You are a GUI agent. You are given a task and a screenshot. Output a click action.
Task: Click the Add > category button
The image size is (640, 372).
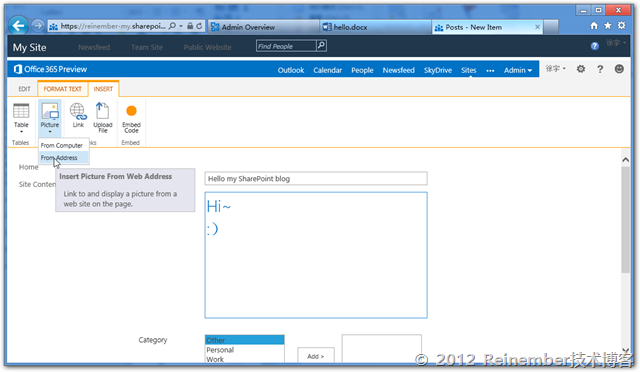(x=316, y=356)
